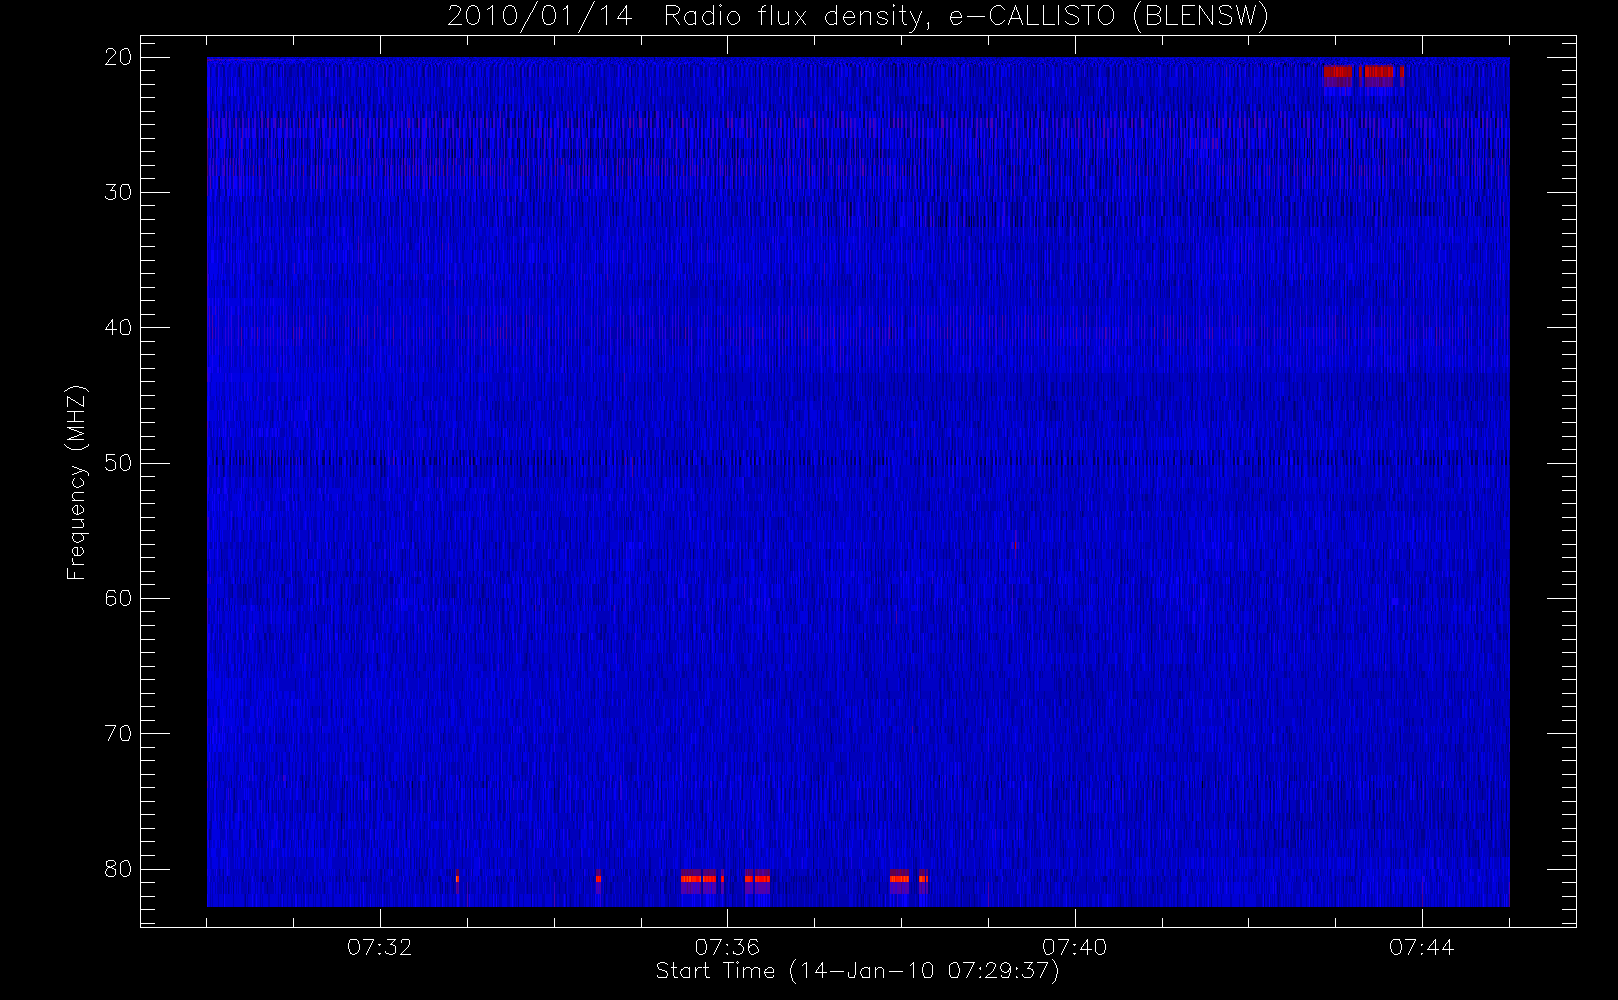Viewport: 1618px width, 1000px height.
Task: Click the 07:40 time tick label
Action: click(1074, 947)
